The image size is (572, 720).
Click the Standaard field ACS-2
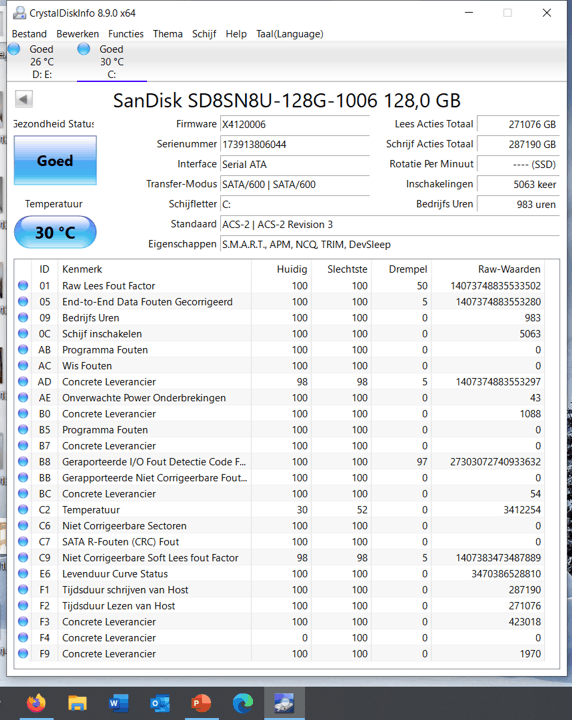(390, 225)
